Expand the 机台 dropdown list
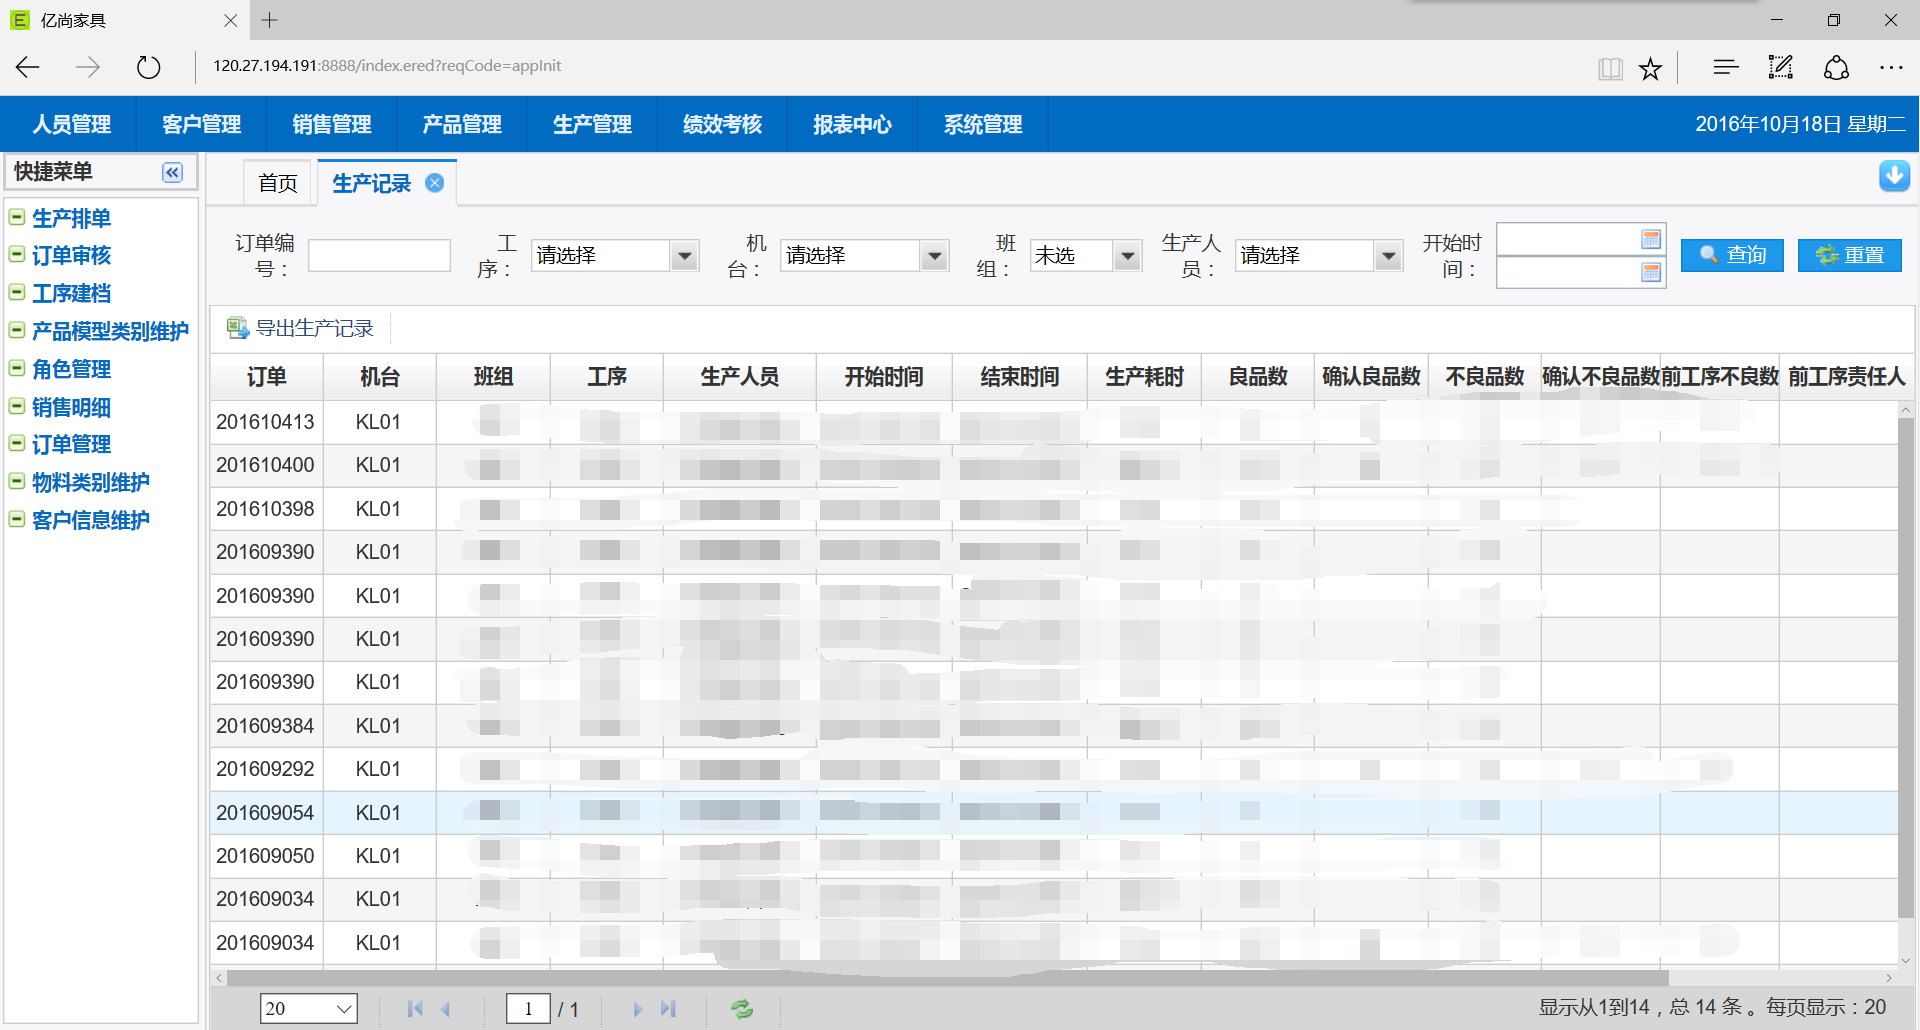This screenshot has height=1030, width=1920. pos(934,256)
